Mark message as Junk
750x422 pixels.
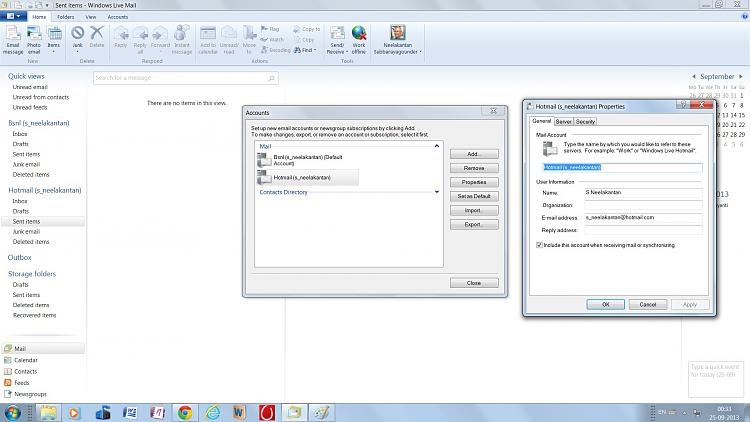point(77,39)
